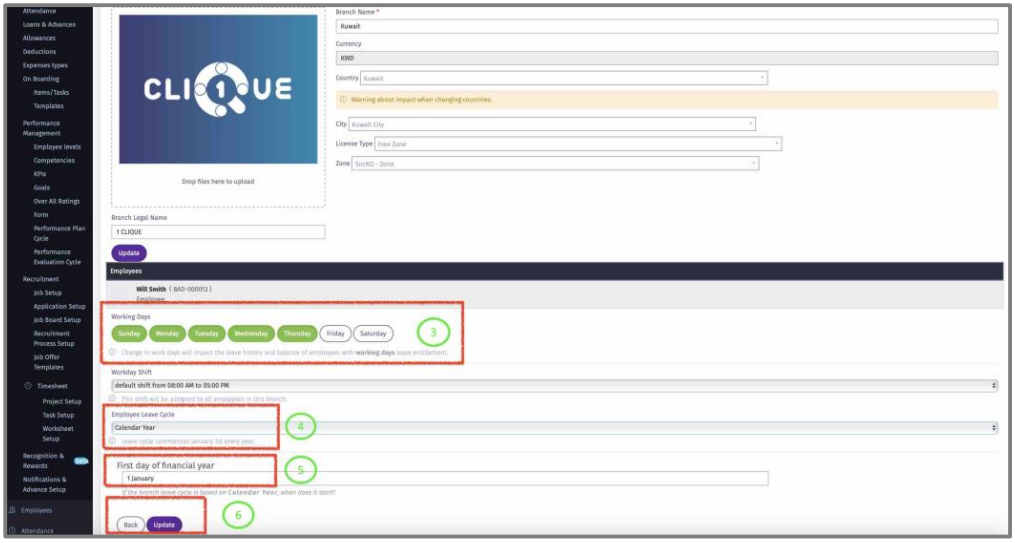The image size is (1015, 543).
Task: Open the Workday Shift dropdown
Action: pos(554,385)
